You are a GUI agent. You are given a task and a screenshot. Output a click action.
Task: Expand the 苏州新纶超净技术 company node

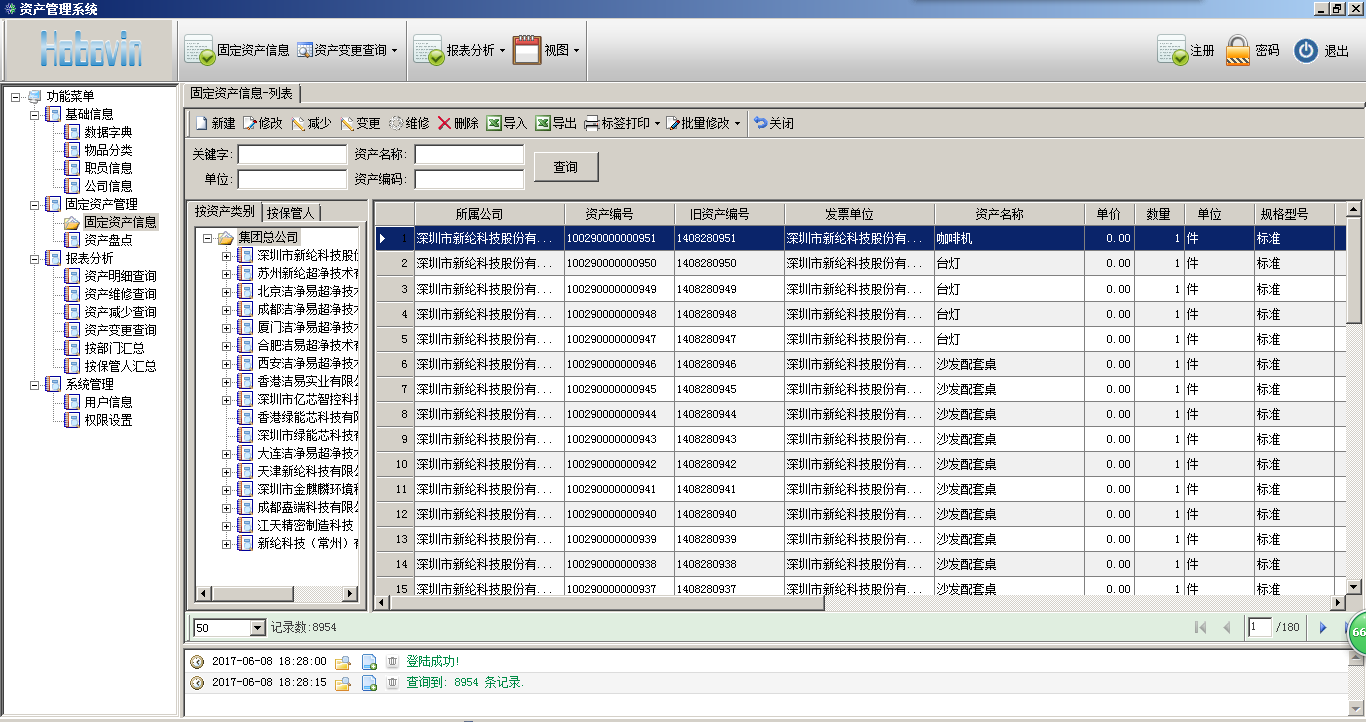226,273
